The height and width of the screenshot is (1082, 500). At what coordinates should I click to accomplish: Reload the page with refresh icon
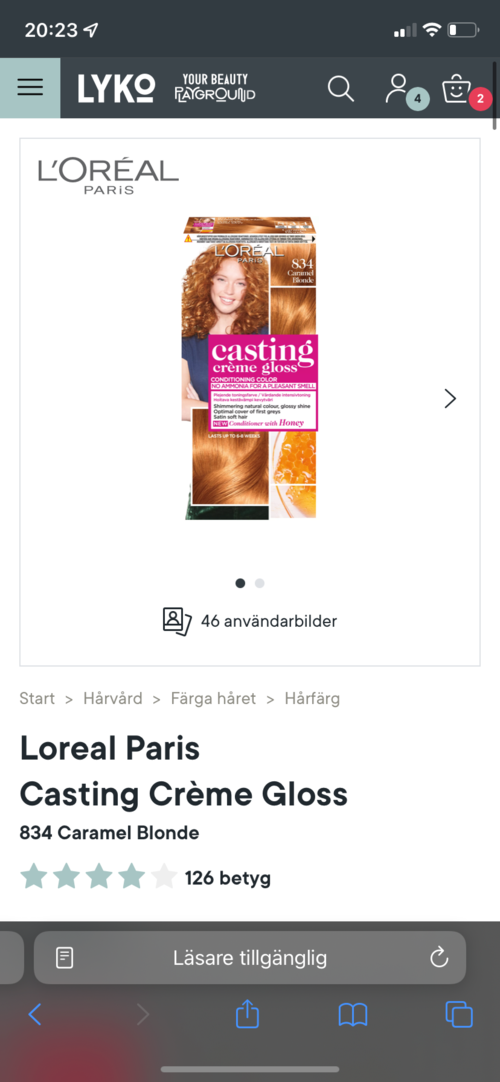pyautogui.click(x=439, y=957)
